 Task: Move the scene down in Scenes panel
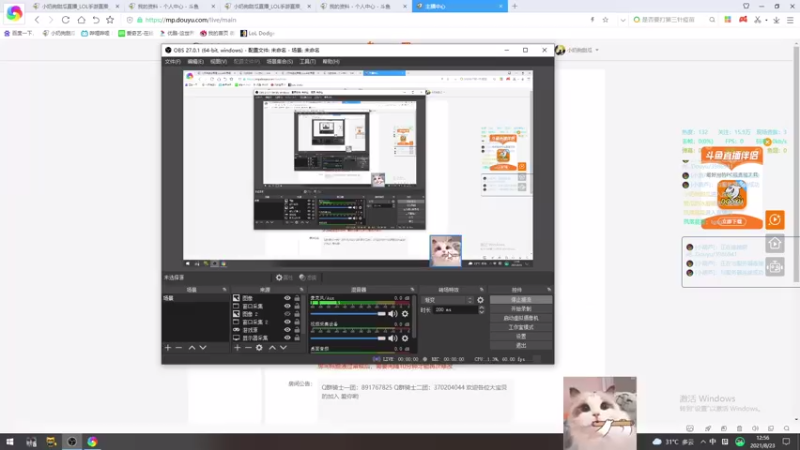click(203, 347)
